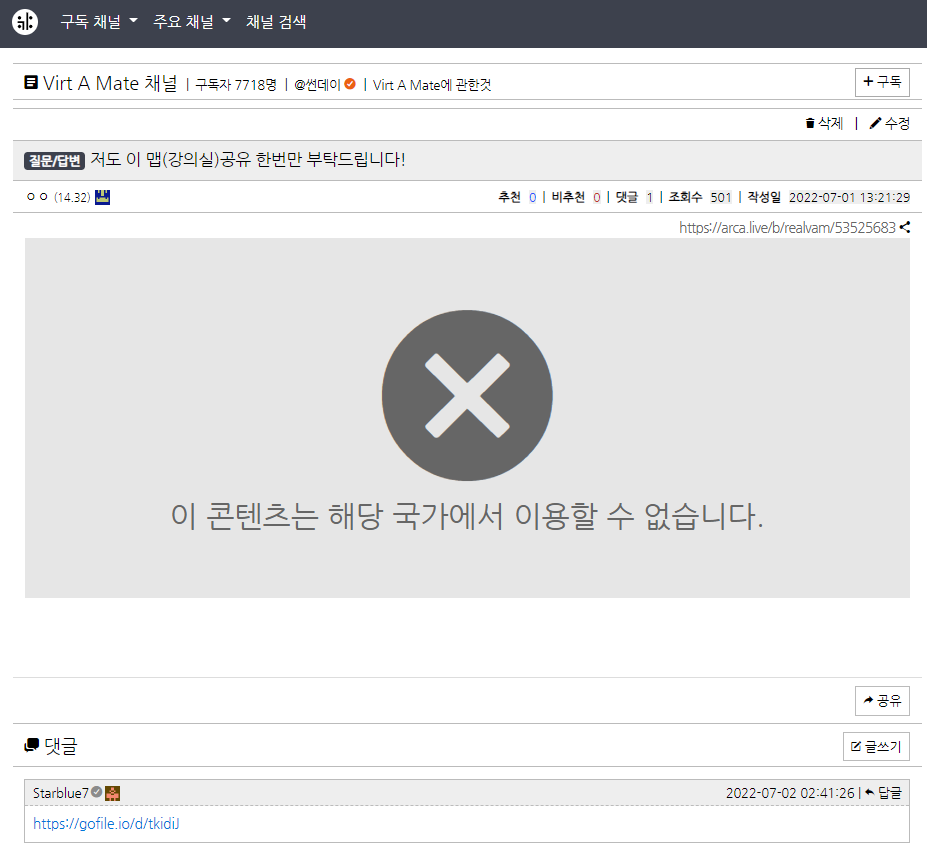The image size is (927, 853).
Task: Click the 추천 count 0
Action: pyautogui.click(x=533, y=197)
